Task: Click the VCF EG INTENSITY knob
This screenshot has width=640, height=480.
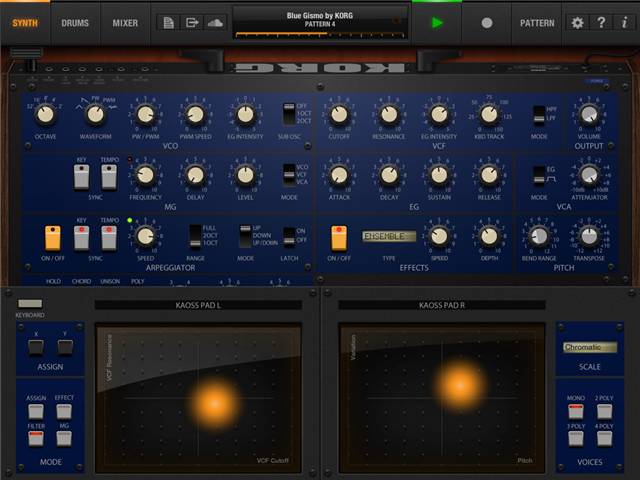Action: [439, 115]
